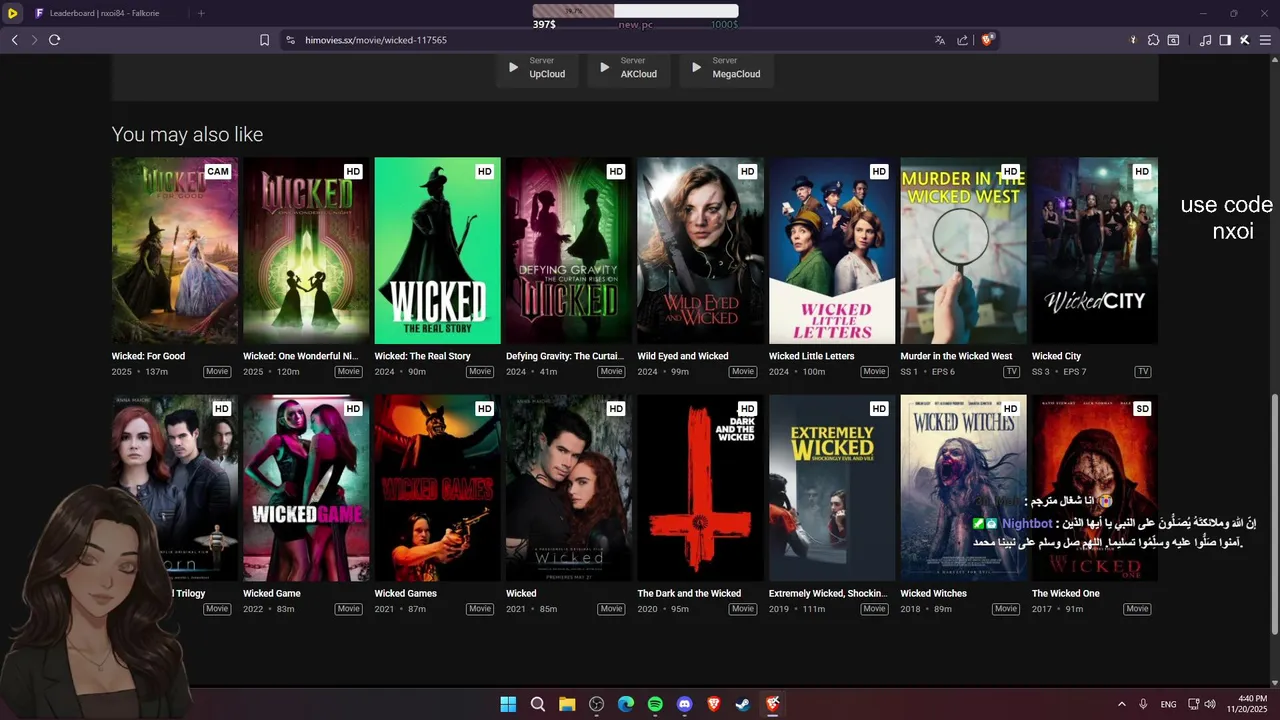
Task: Open the music note playlist icon
Action: 1205,40
